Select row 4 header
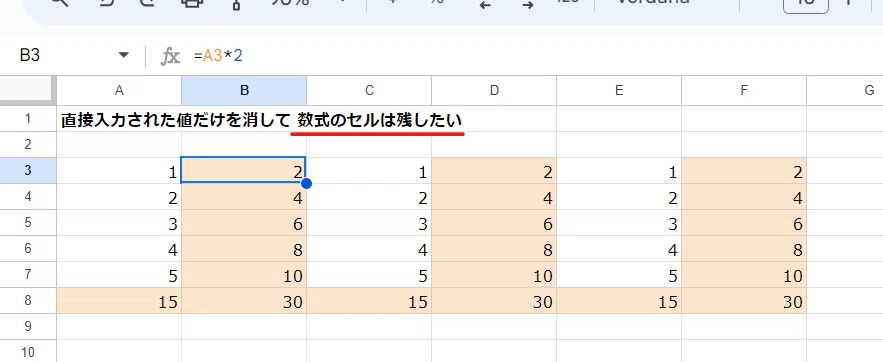 (28, 196)
